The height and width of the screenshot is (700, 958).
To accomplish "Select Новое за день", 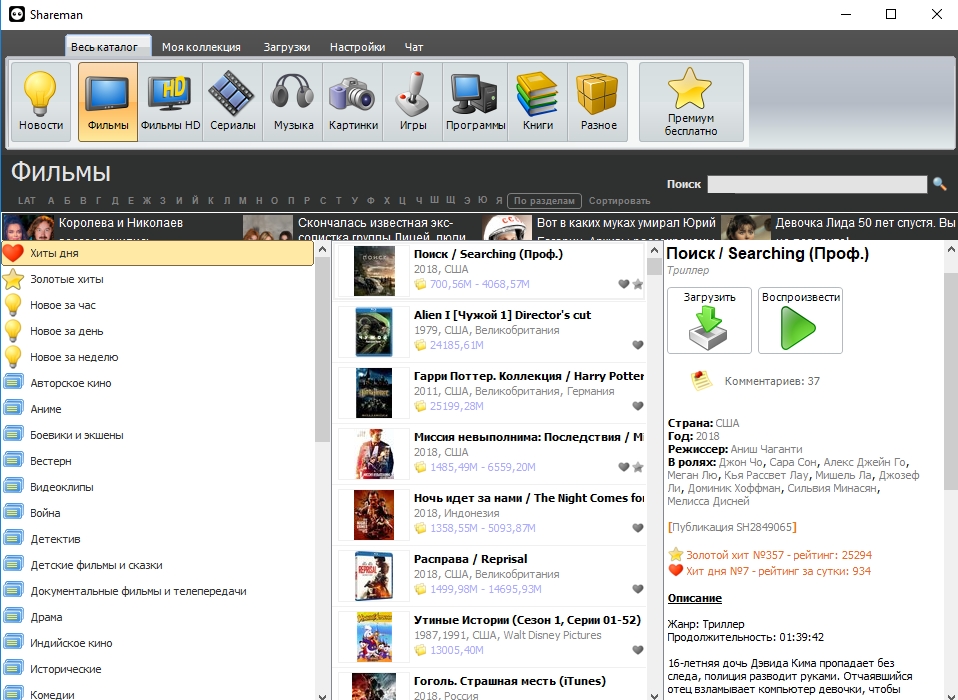I will [158, 331].
